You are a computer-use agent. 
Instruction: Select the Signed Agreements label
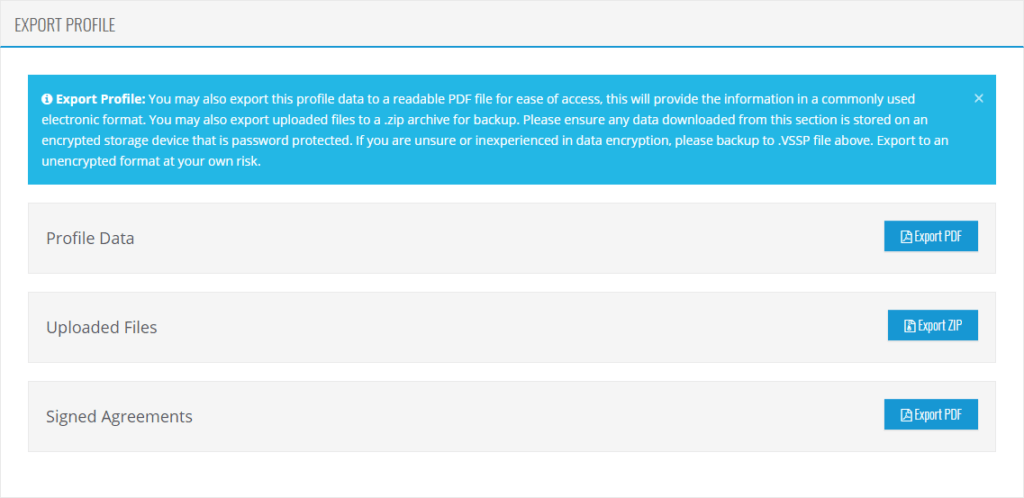(119, 416)
